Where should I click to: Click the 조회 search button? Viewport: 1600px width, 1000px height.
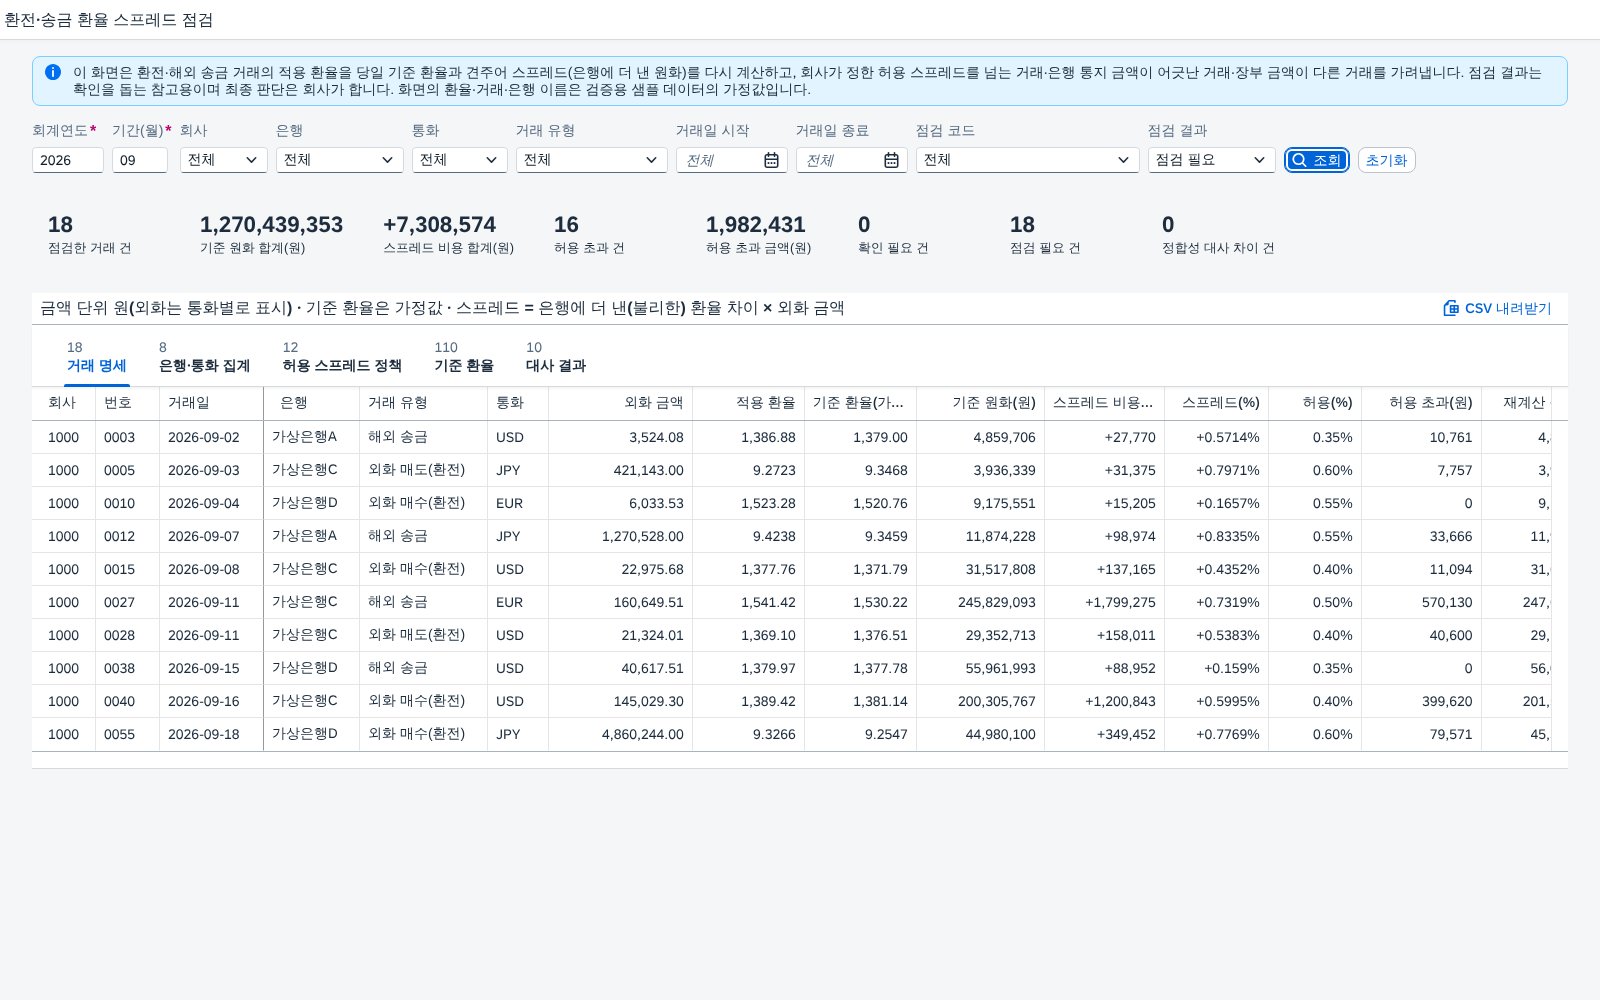[x=1316, y=160]
